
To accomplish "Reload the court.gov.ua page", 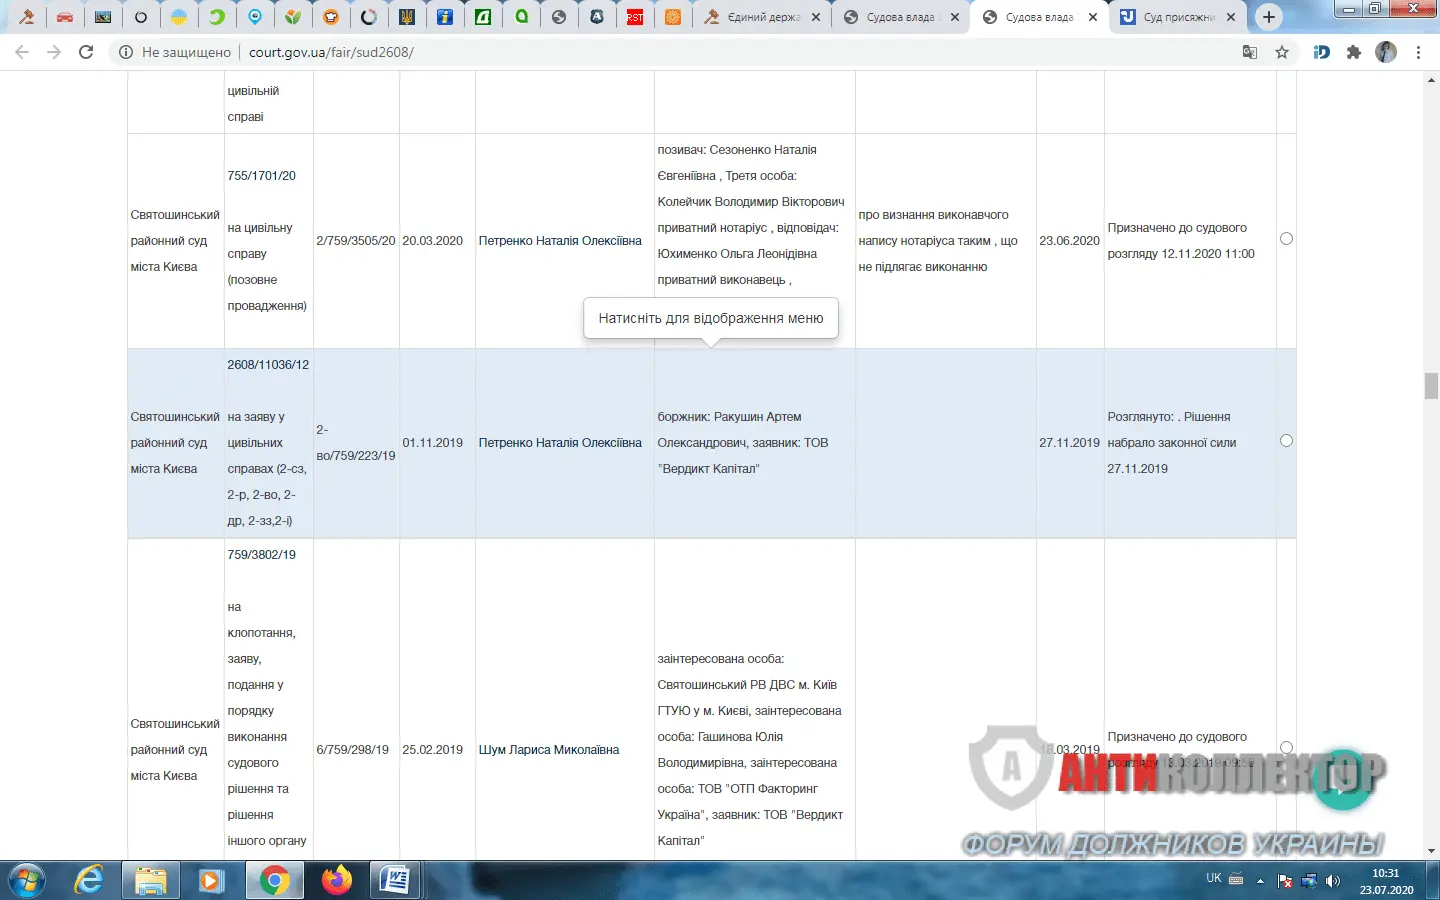I will tap(86, 52).
